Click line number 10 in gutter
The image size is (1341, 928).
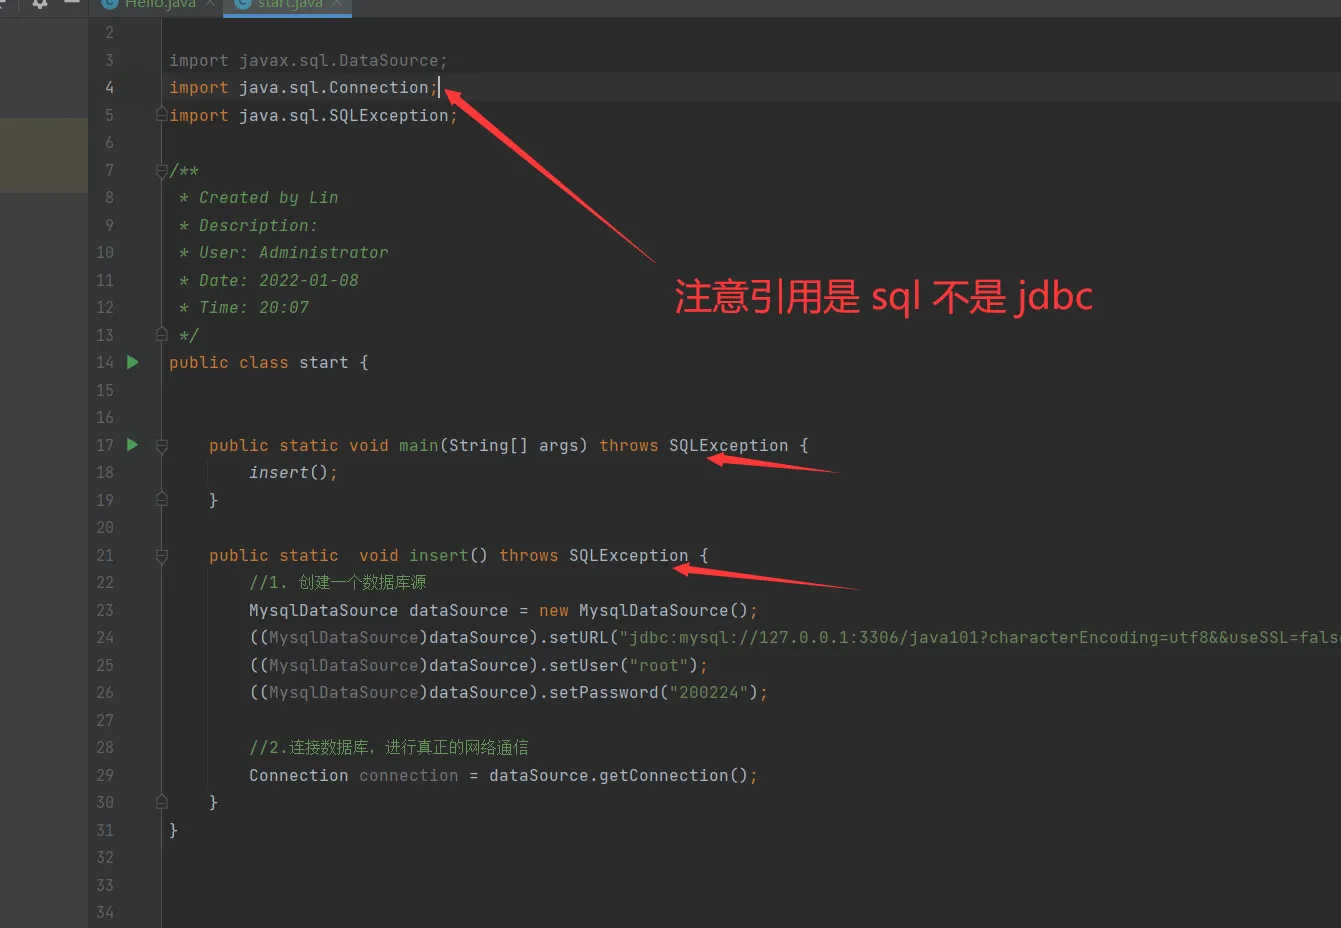click(x=105, y=252)
